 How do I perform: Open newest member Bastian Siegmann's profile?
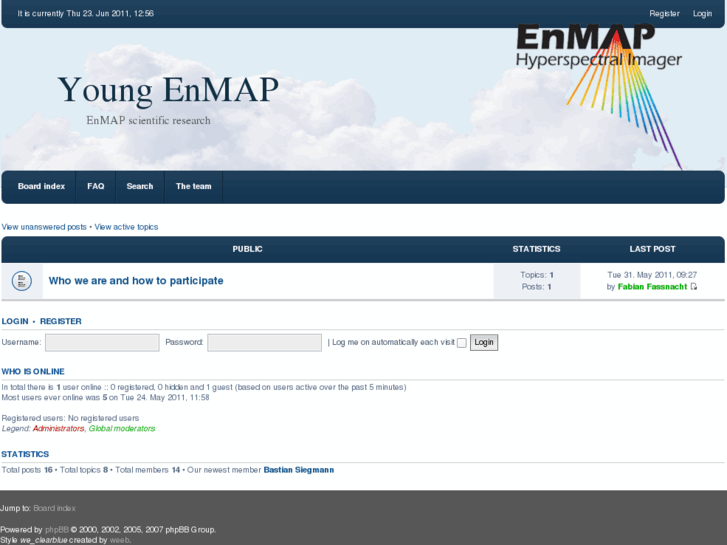click(299, 470)
